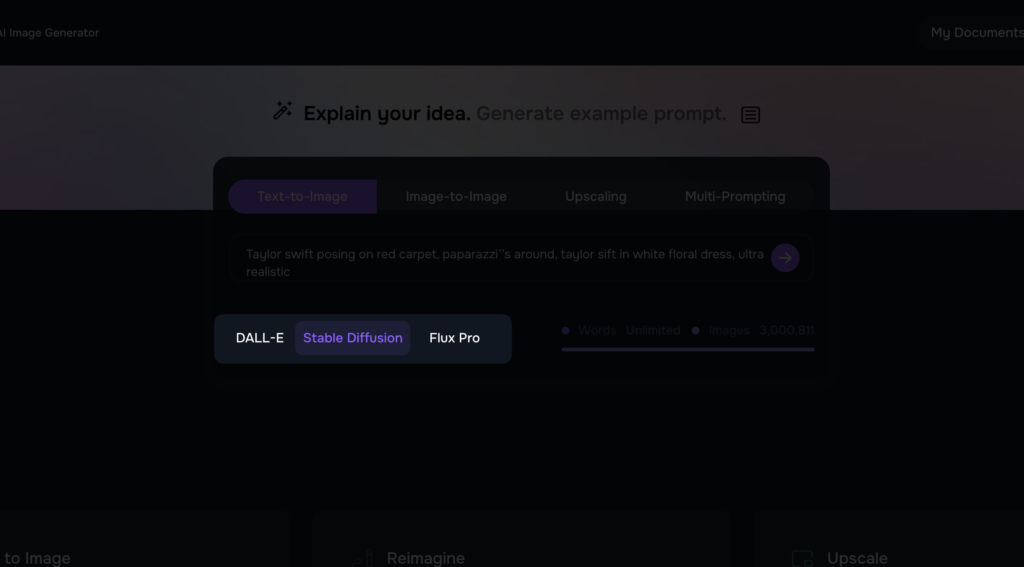Open My Documents

coord(975,33)
